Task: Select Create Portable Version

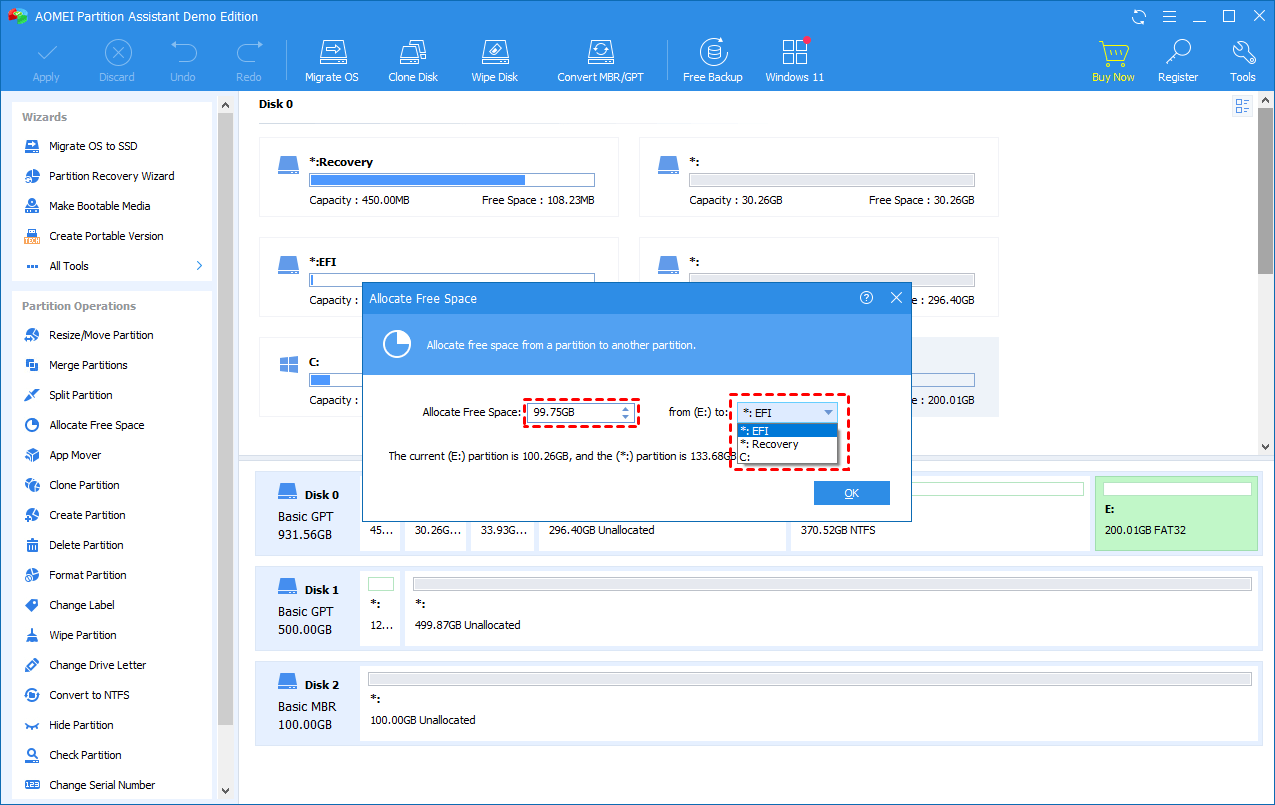Action: coord(106,236)
